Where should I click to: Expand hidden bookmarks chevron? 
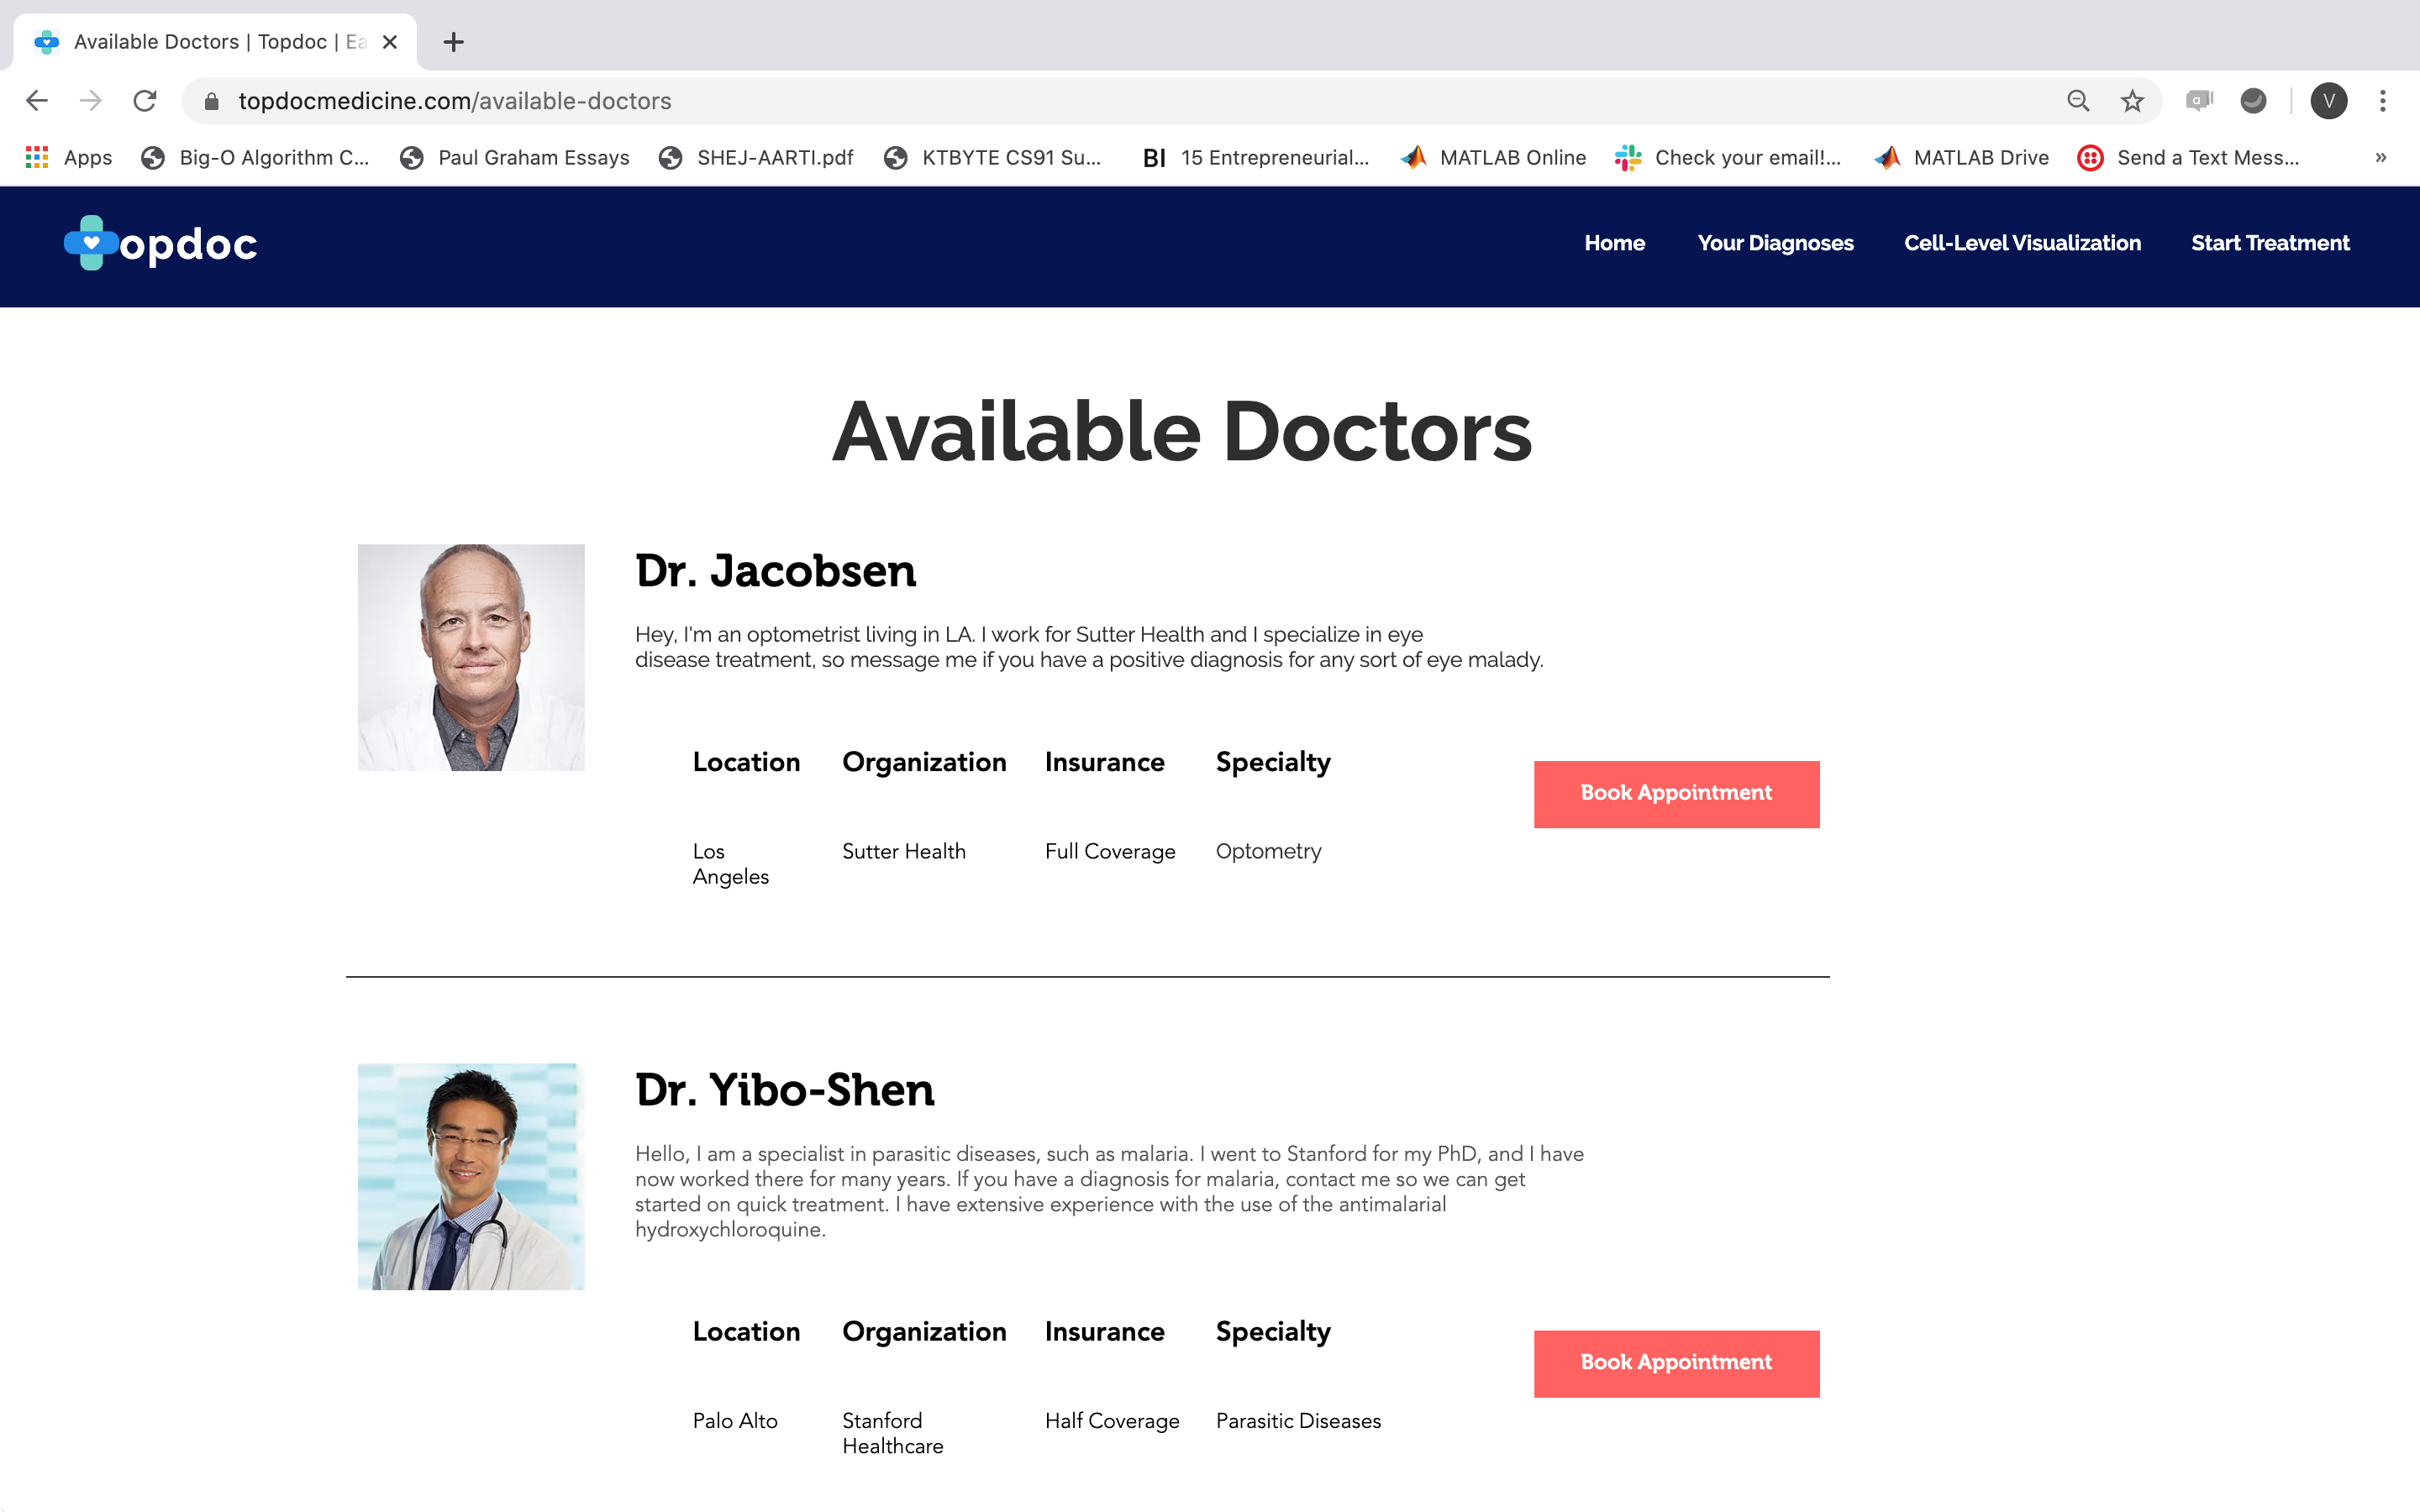tap(2380, 157)
